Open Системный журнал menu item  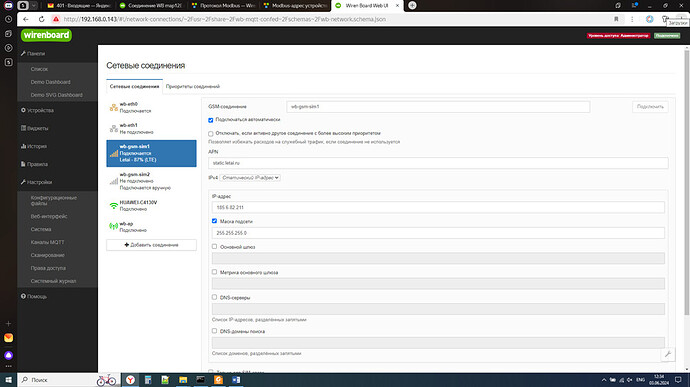tap(53, 281)
